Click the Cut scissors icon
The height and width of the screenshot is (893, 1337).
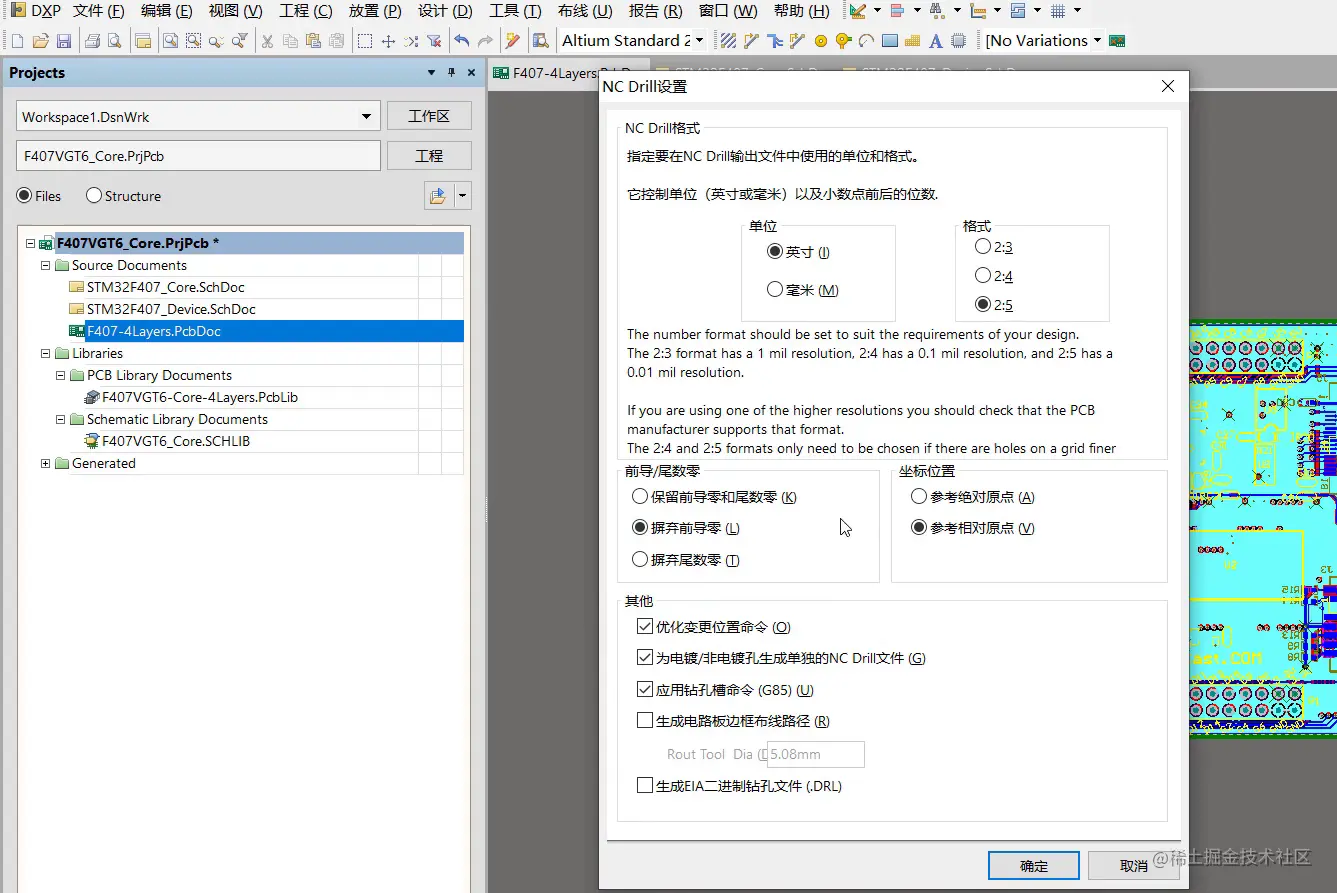267,41
